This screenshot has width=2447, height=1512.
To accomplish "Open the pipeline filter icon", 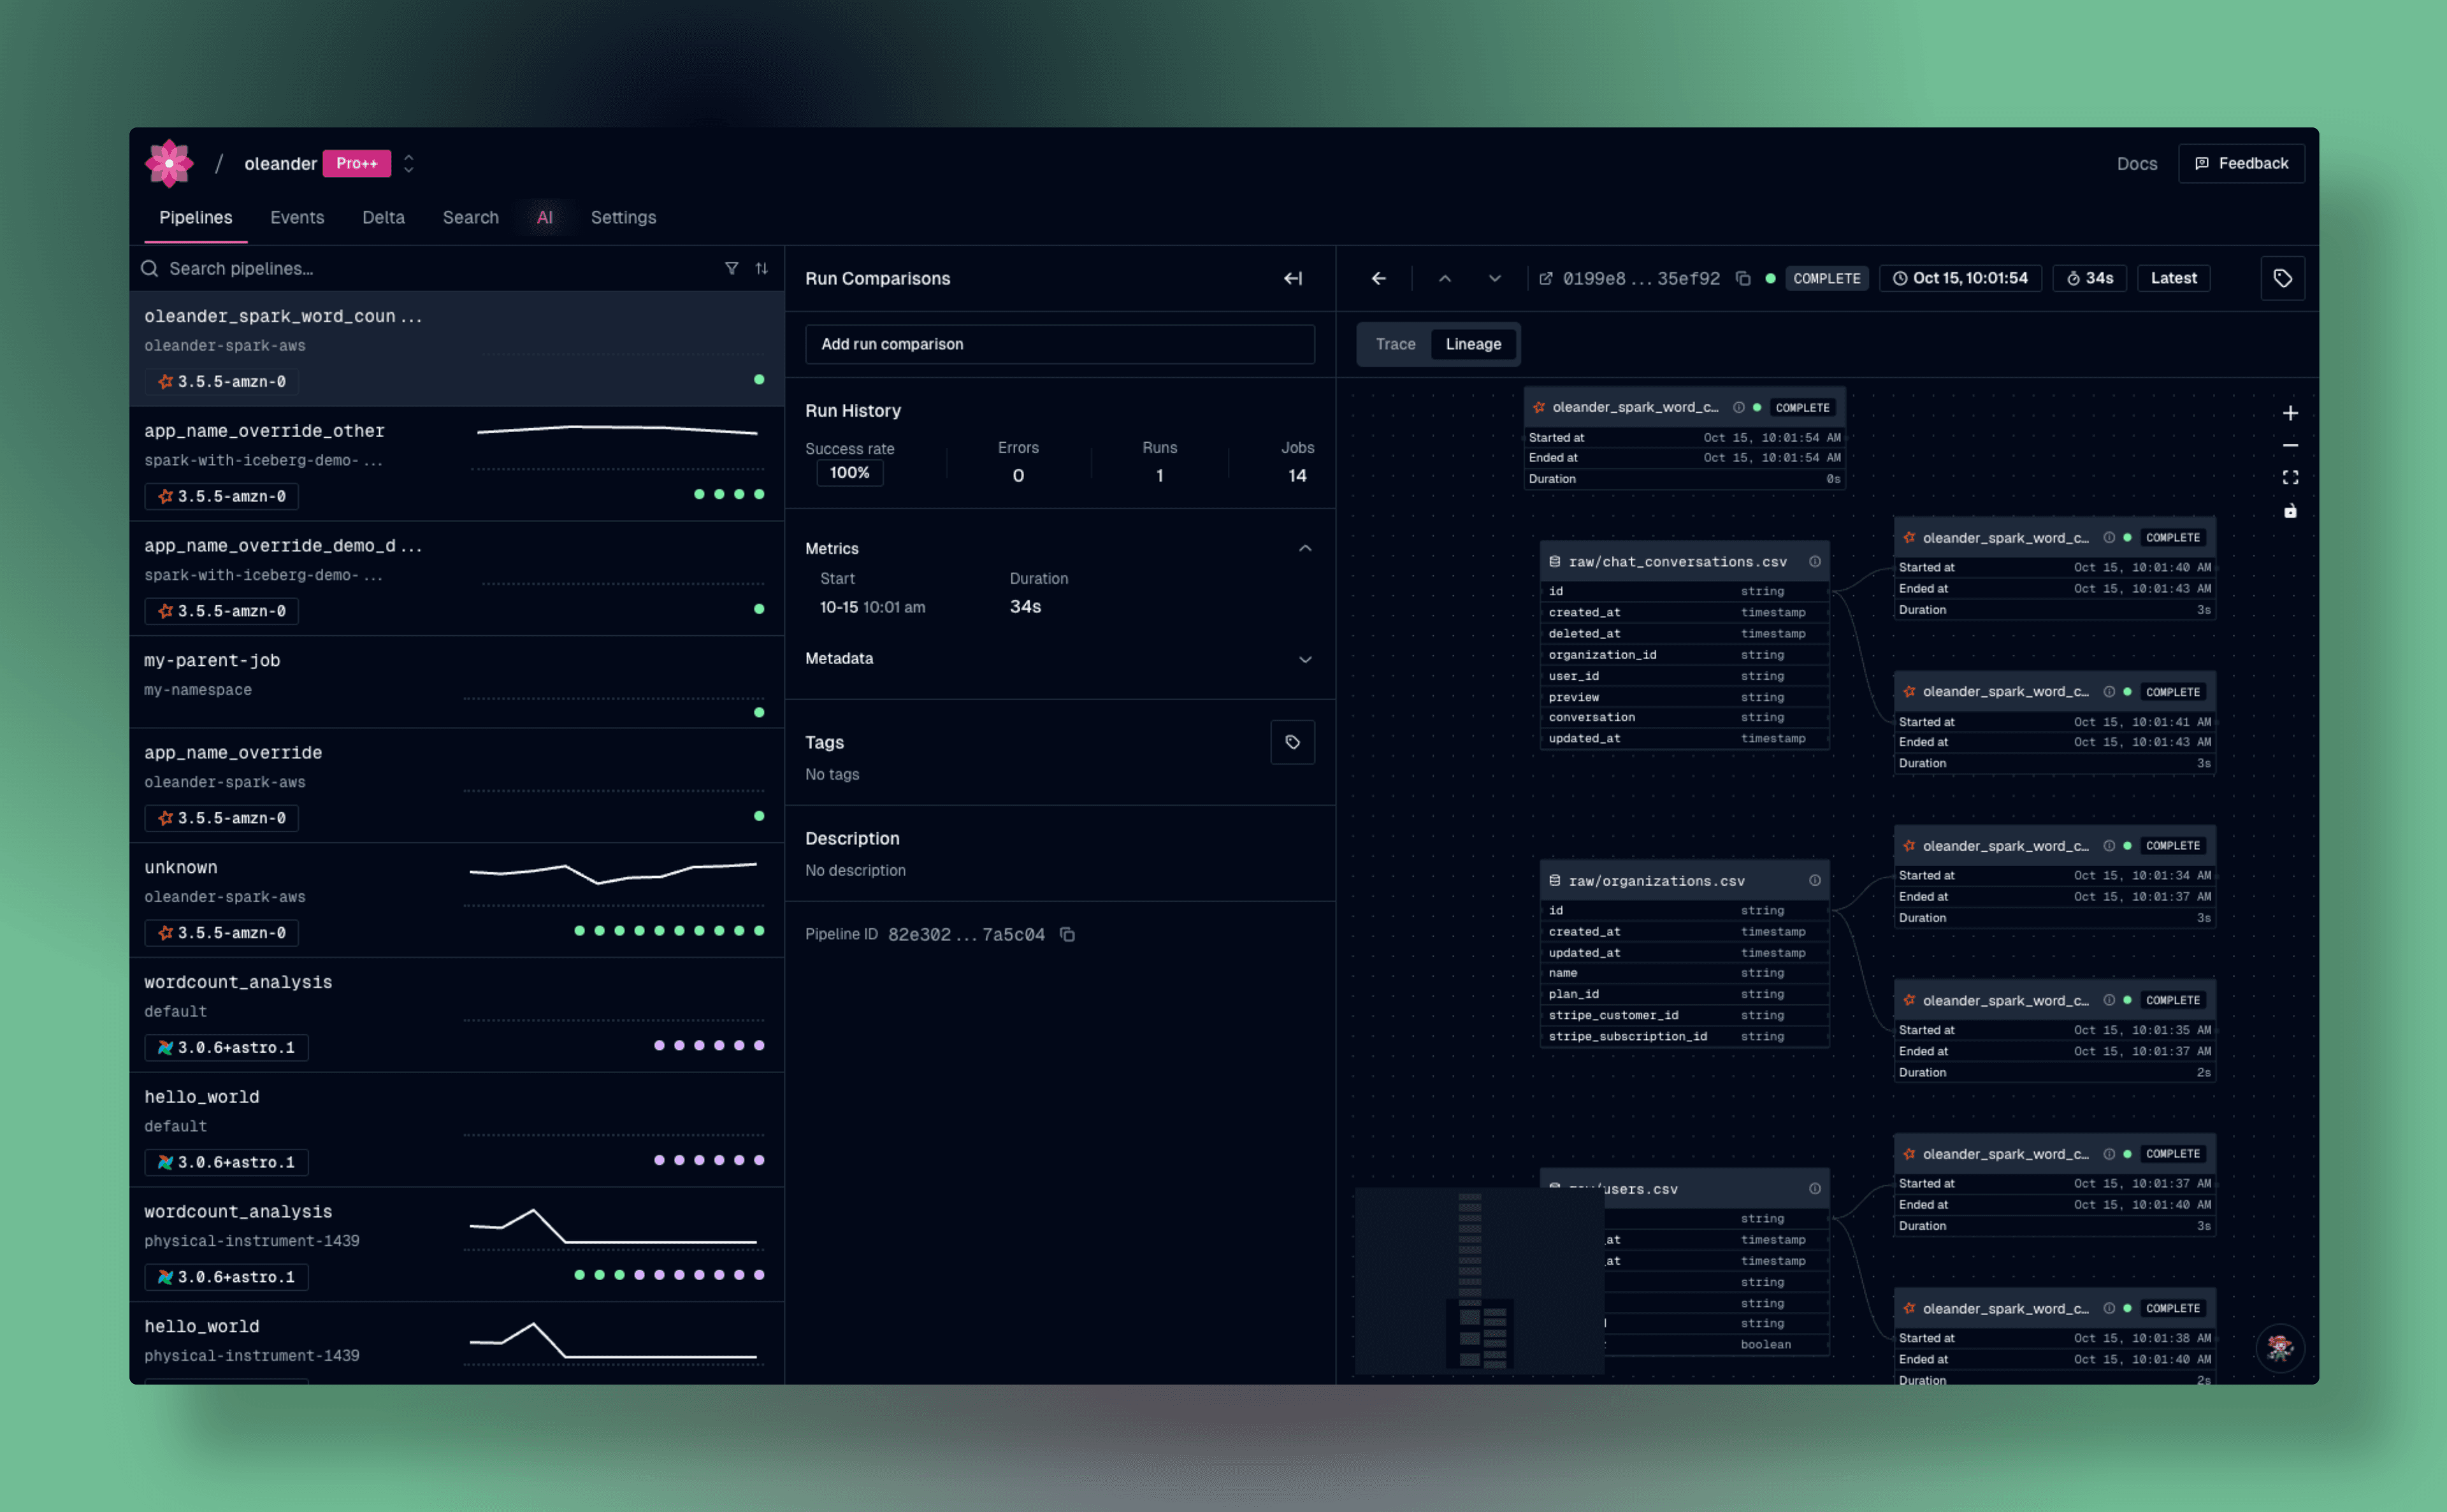I will click(732, 268).
